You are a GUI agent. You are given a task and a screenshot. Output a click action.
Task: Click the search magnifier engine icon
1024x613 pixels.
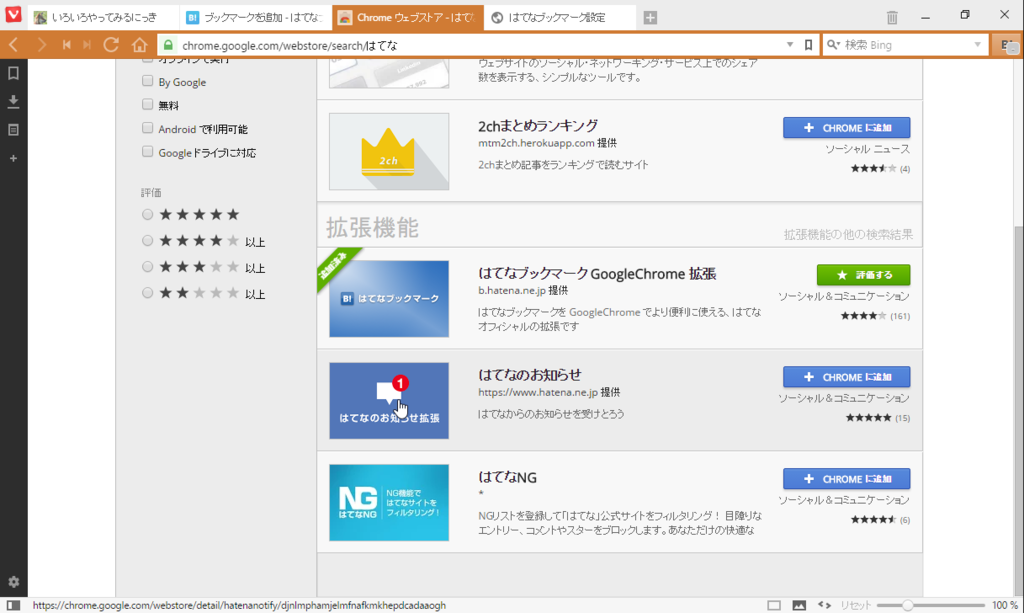pos(833,45)
